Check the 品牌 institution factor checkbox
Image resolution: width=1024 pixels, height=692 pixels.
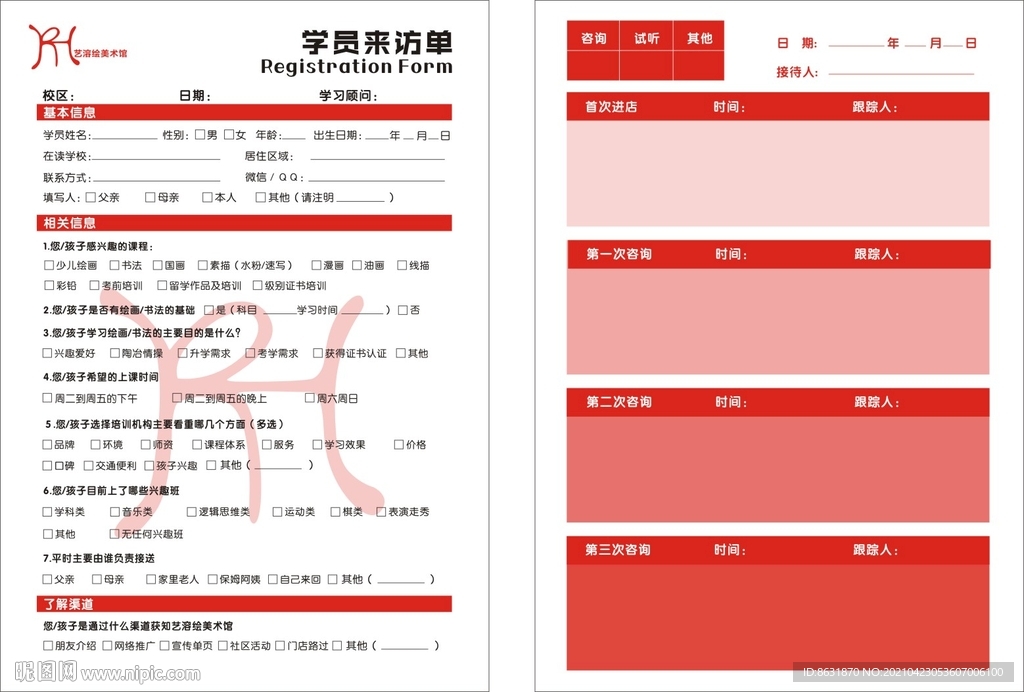click(x=47, y=444)
